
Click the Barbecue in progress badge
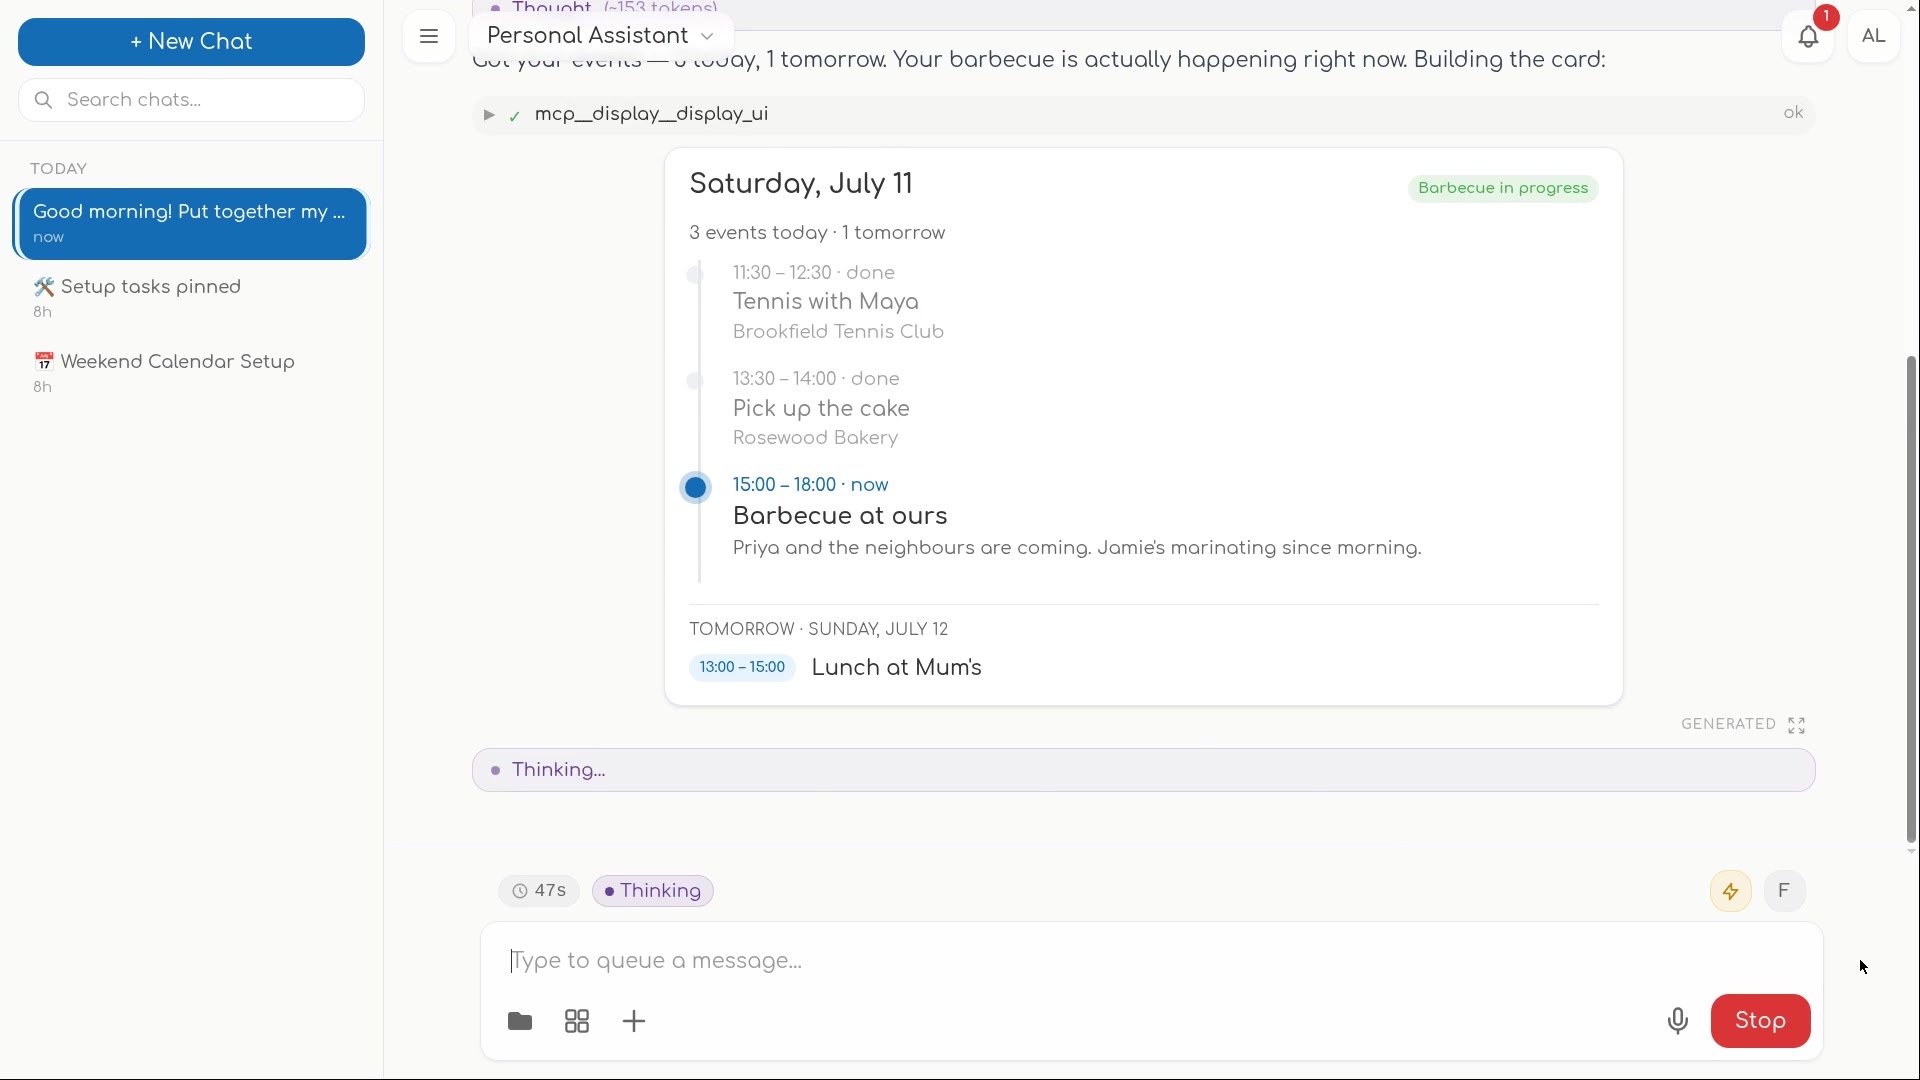click(x=1503, y=189)
